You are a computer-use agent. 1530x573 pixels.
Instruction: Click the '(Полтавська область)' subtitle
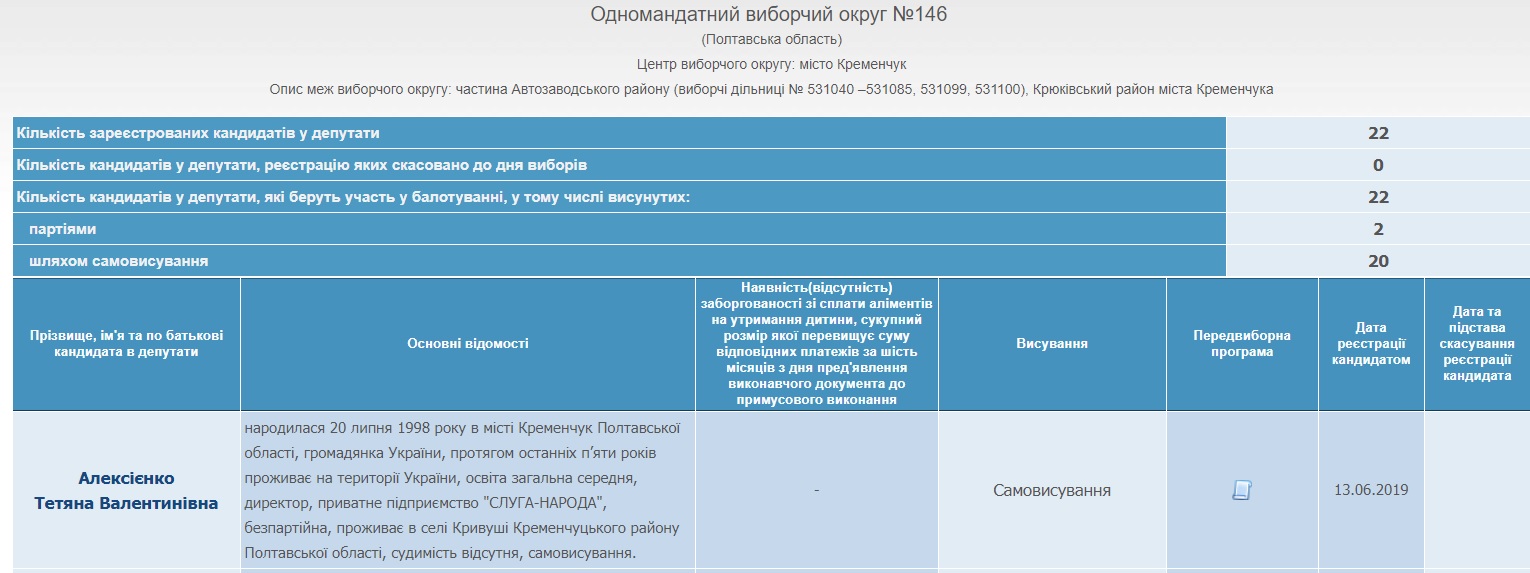(771, 39)
